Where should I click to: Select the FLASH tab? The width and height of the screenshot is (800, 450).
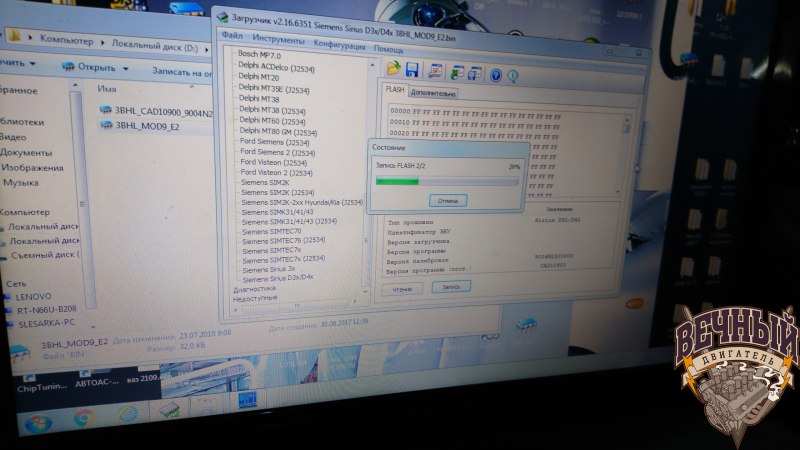pos(396,90)
